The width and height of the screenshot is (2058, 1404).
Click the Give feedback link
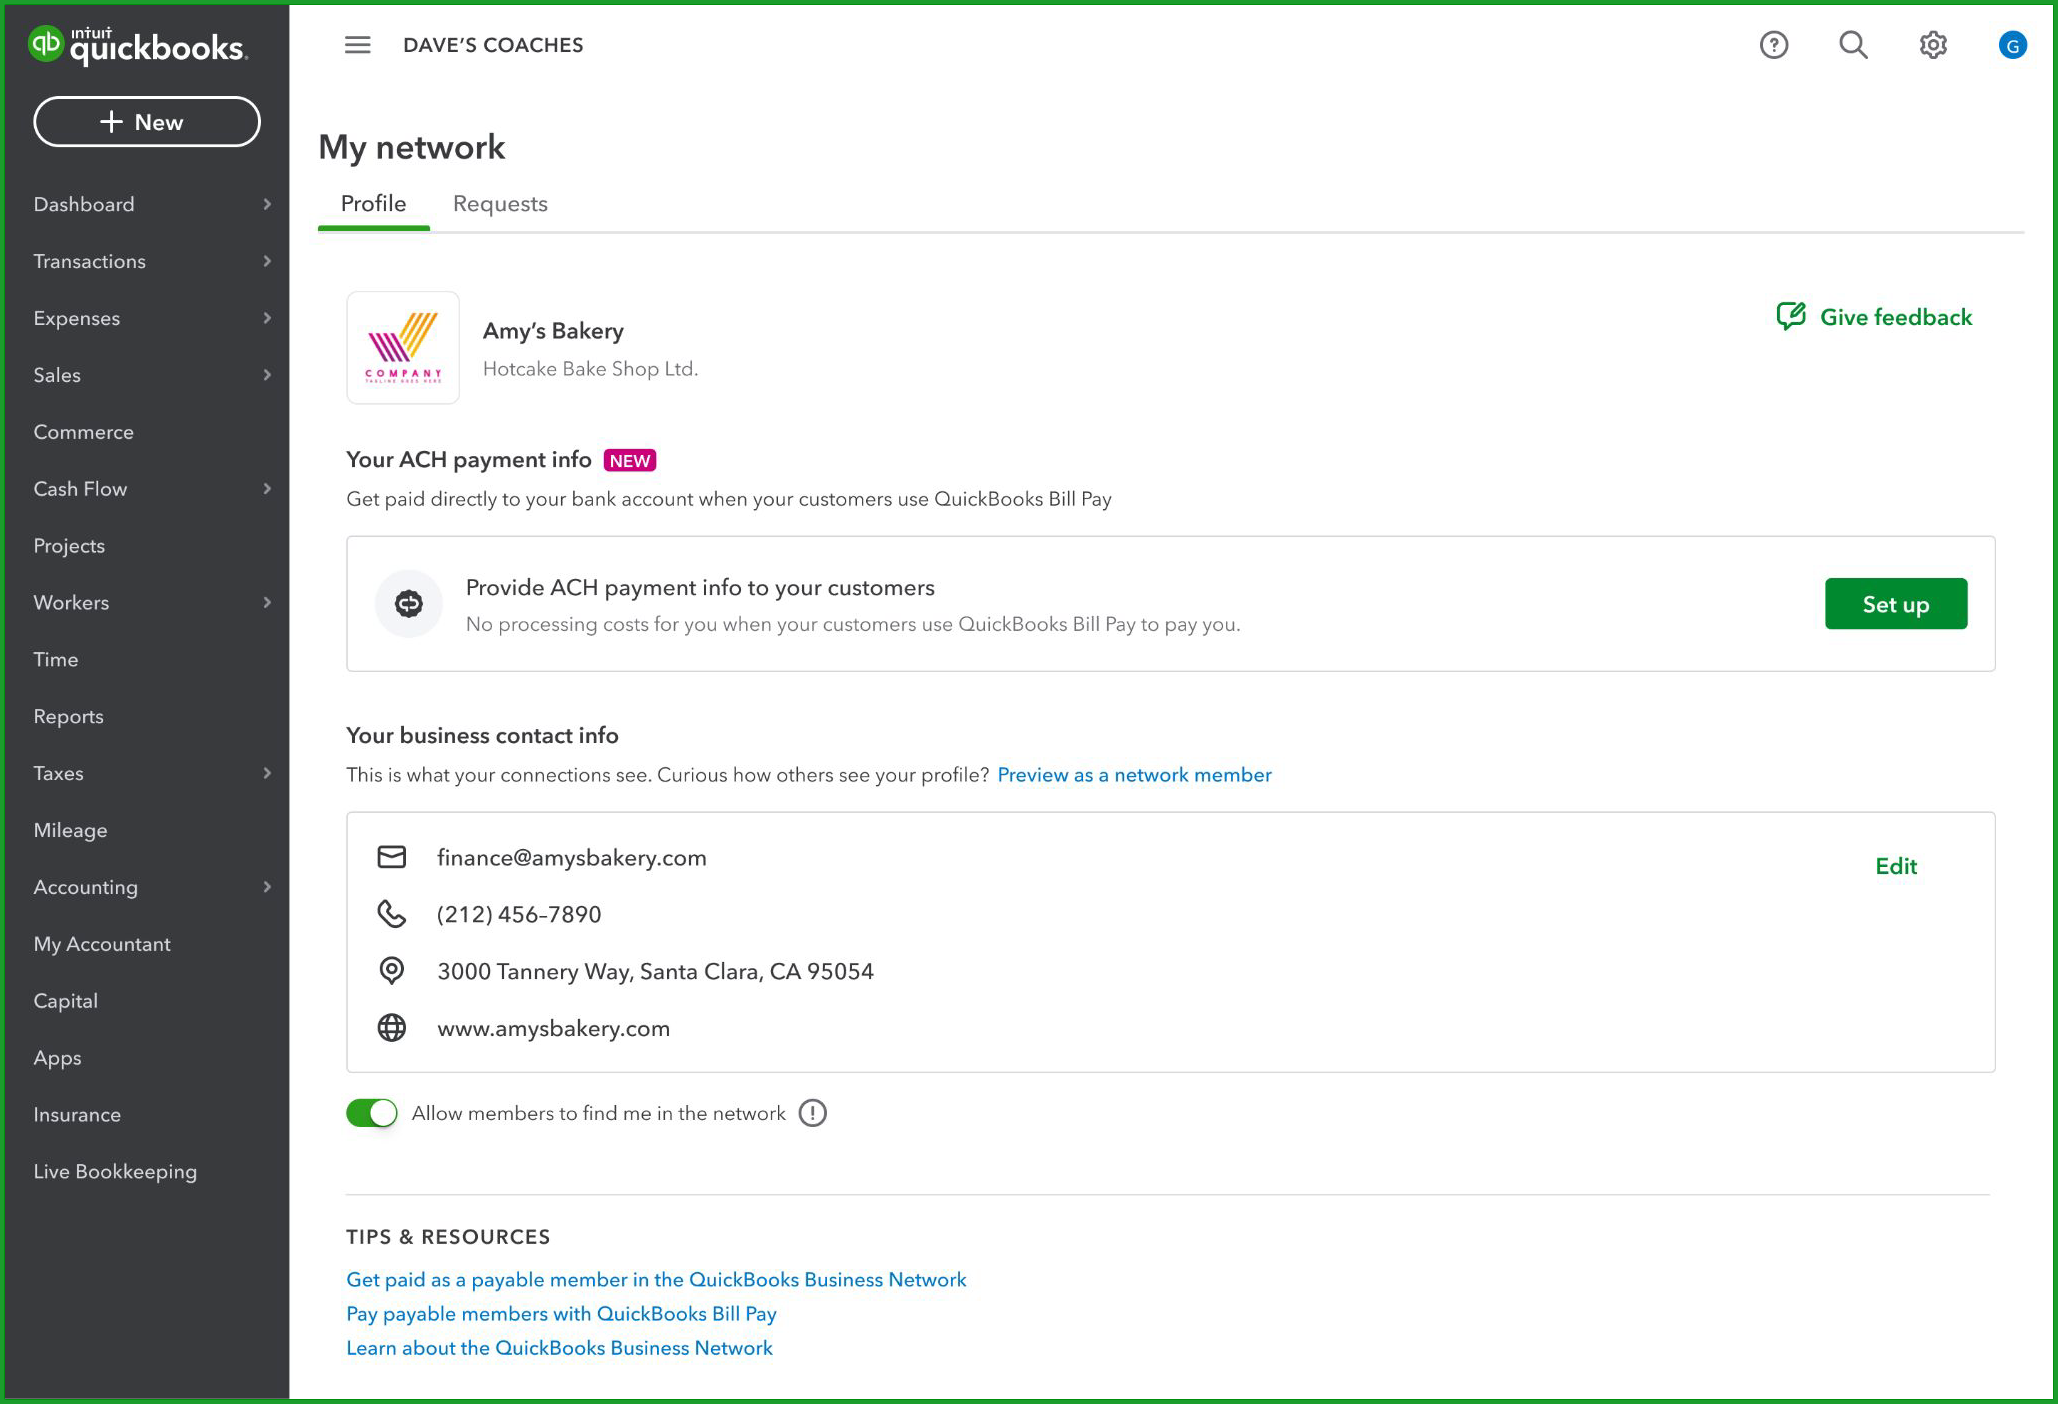pyautogui.click(x=1895, y=317)
